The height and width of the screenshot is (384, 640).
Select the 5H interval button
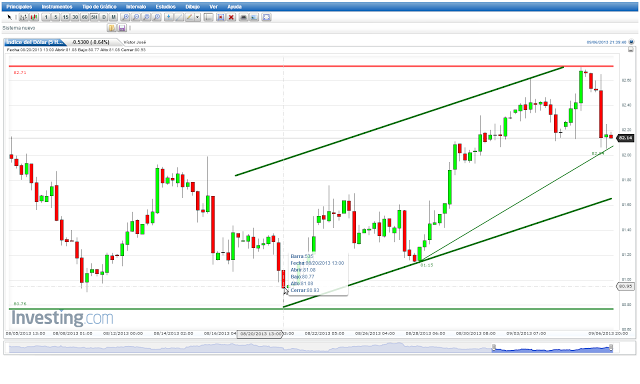click(x=94, y=17)
